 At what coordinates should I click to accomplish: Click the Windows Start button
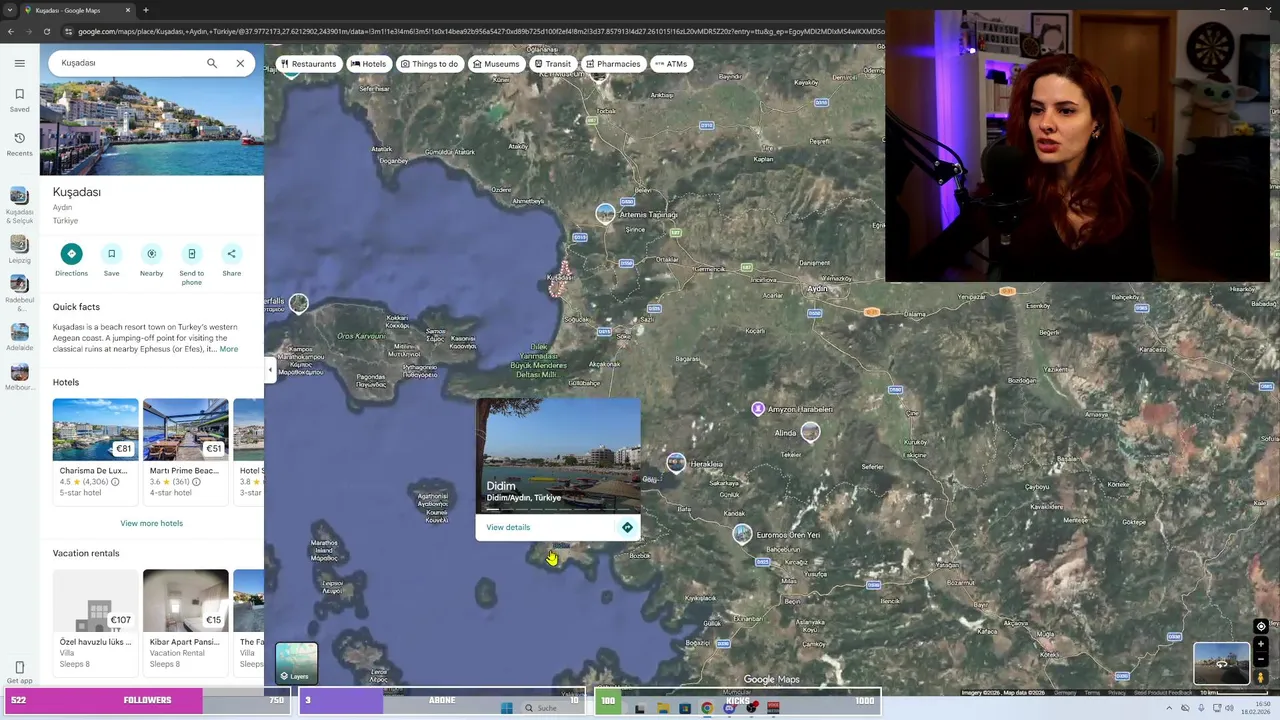[x=506, y=708]
